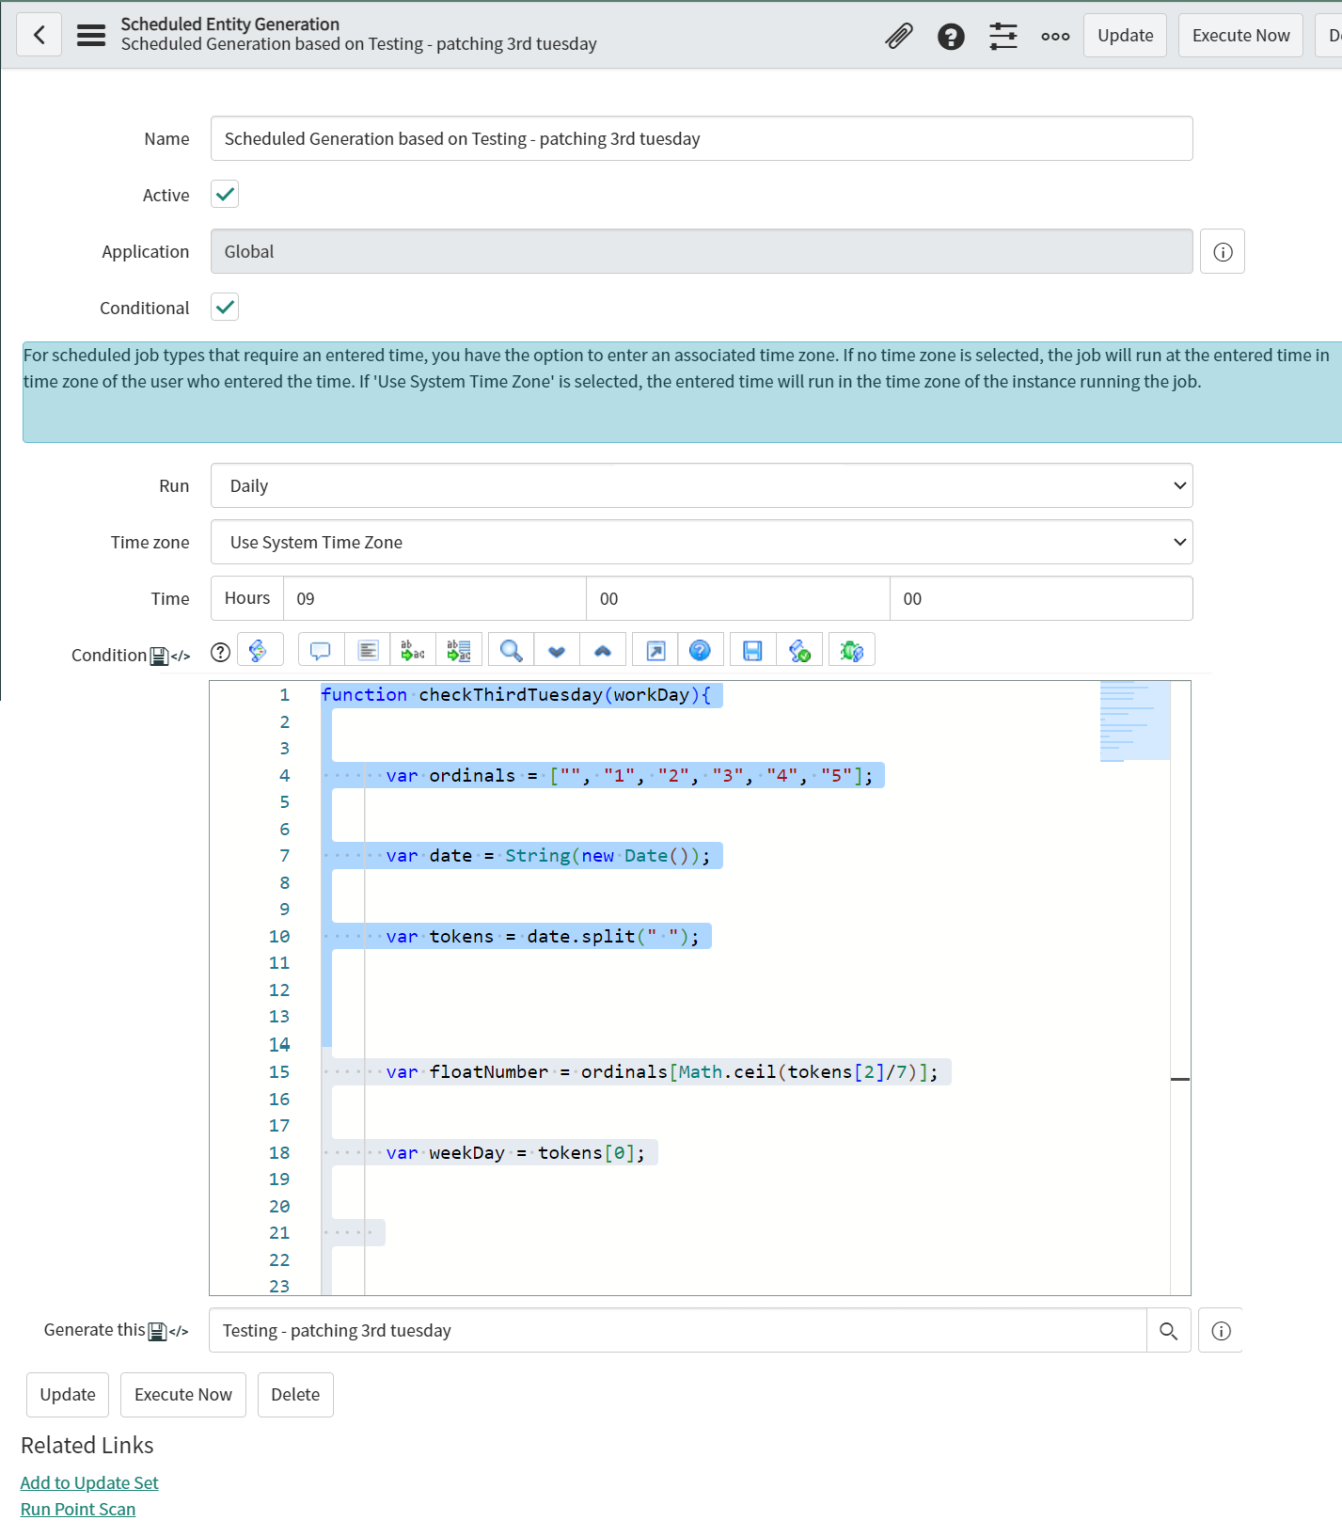Click the Run Point Scan link
This screenshot has height=1536, width=1342.
(x=77, y=1508)
